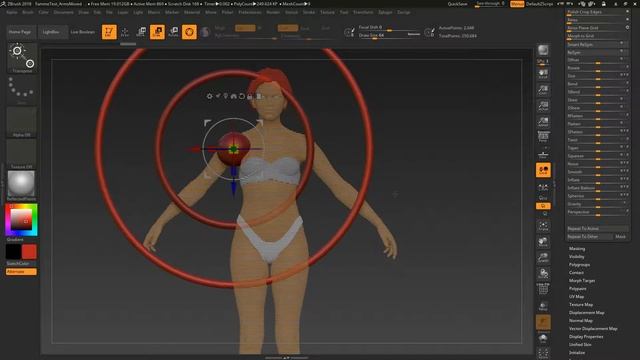Click the gizmo home reset icon
Image resolution: width=640 pixels, height=360 pixels.
pos(233,96)
